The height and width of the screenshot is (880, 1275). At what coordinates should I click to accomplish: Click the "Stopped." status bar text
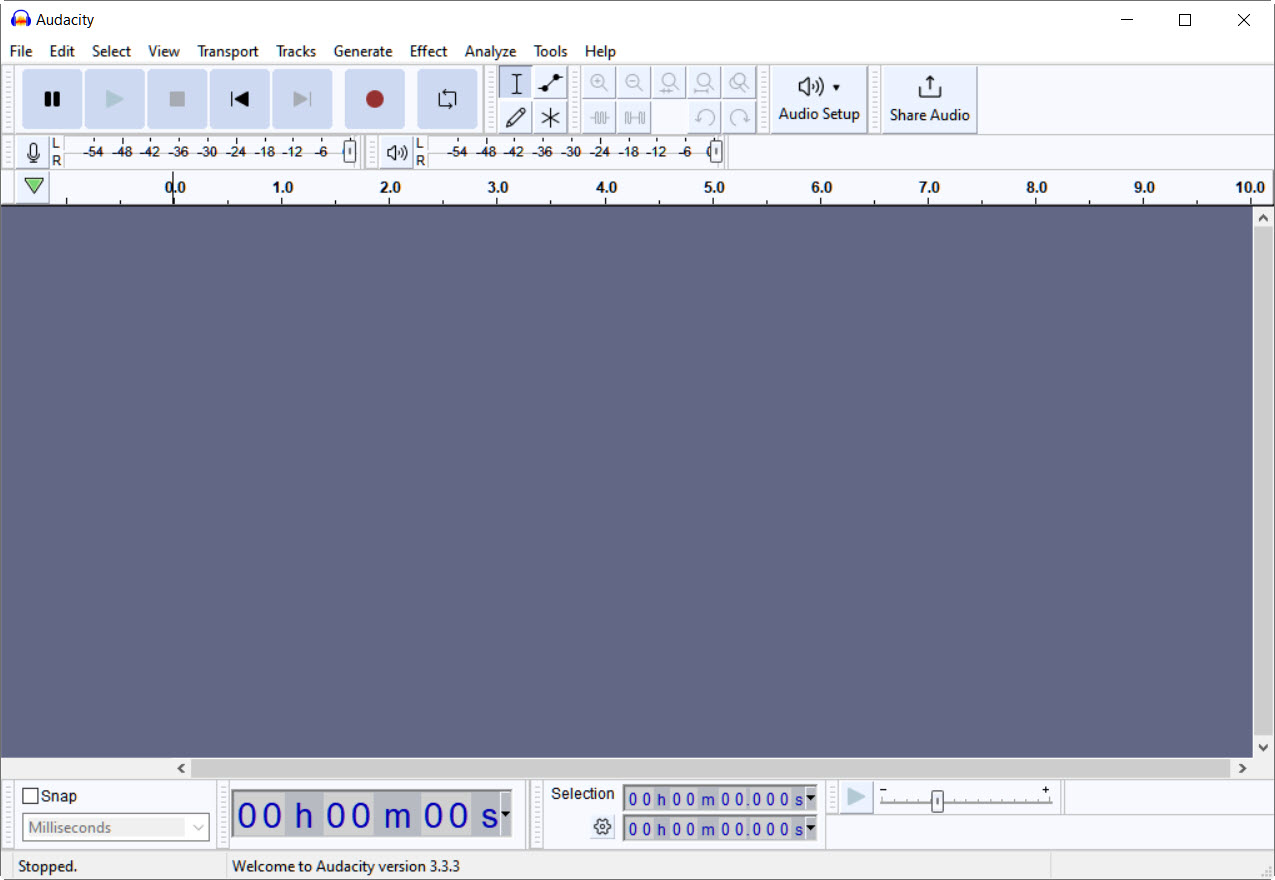(48, 866)
